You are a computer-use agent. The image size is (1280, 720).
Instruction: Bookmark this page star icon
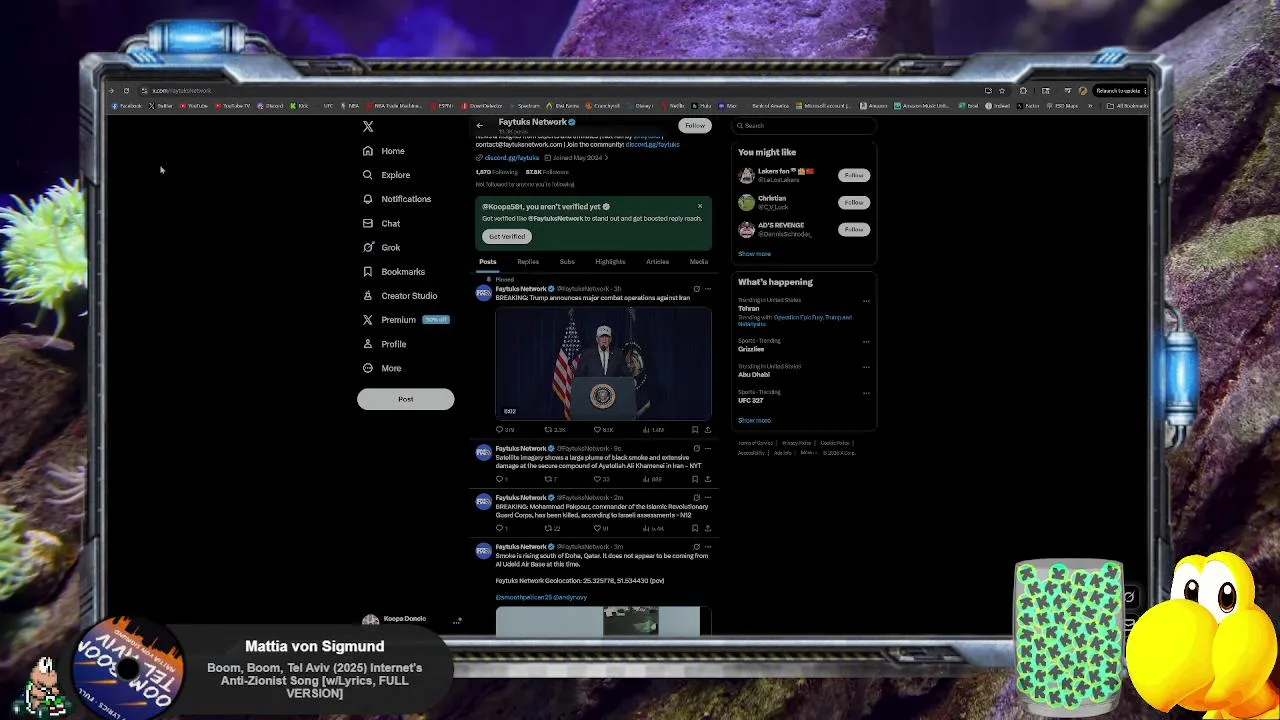[1002, 91]
